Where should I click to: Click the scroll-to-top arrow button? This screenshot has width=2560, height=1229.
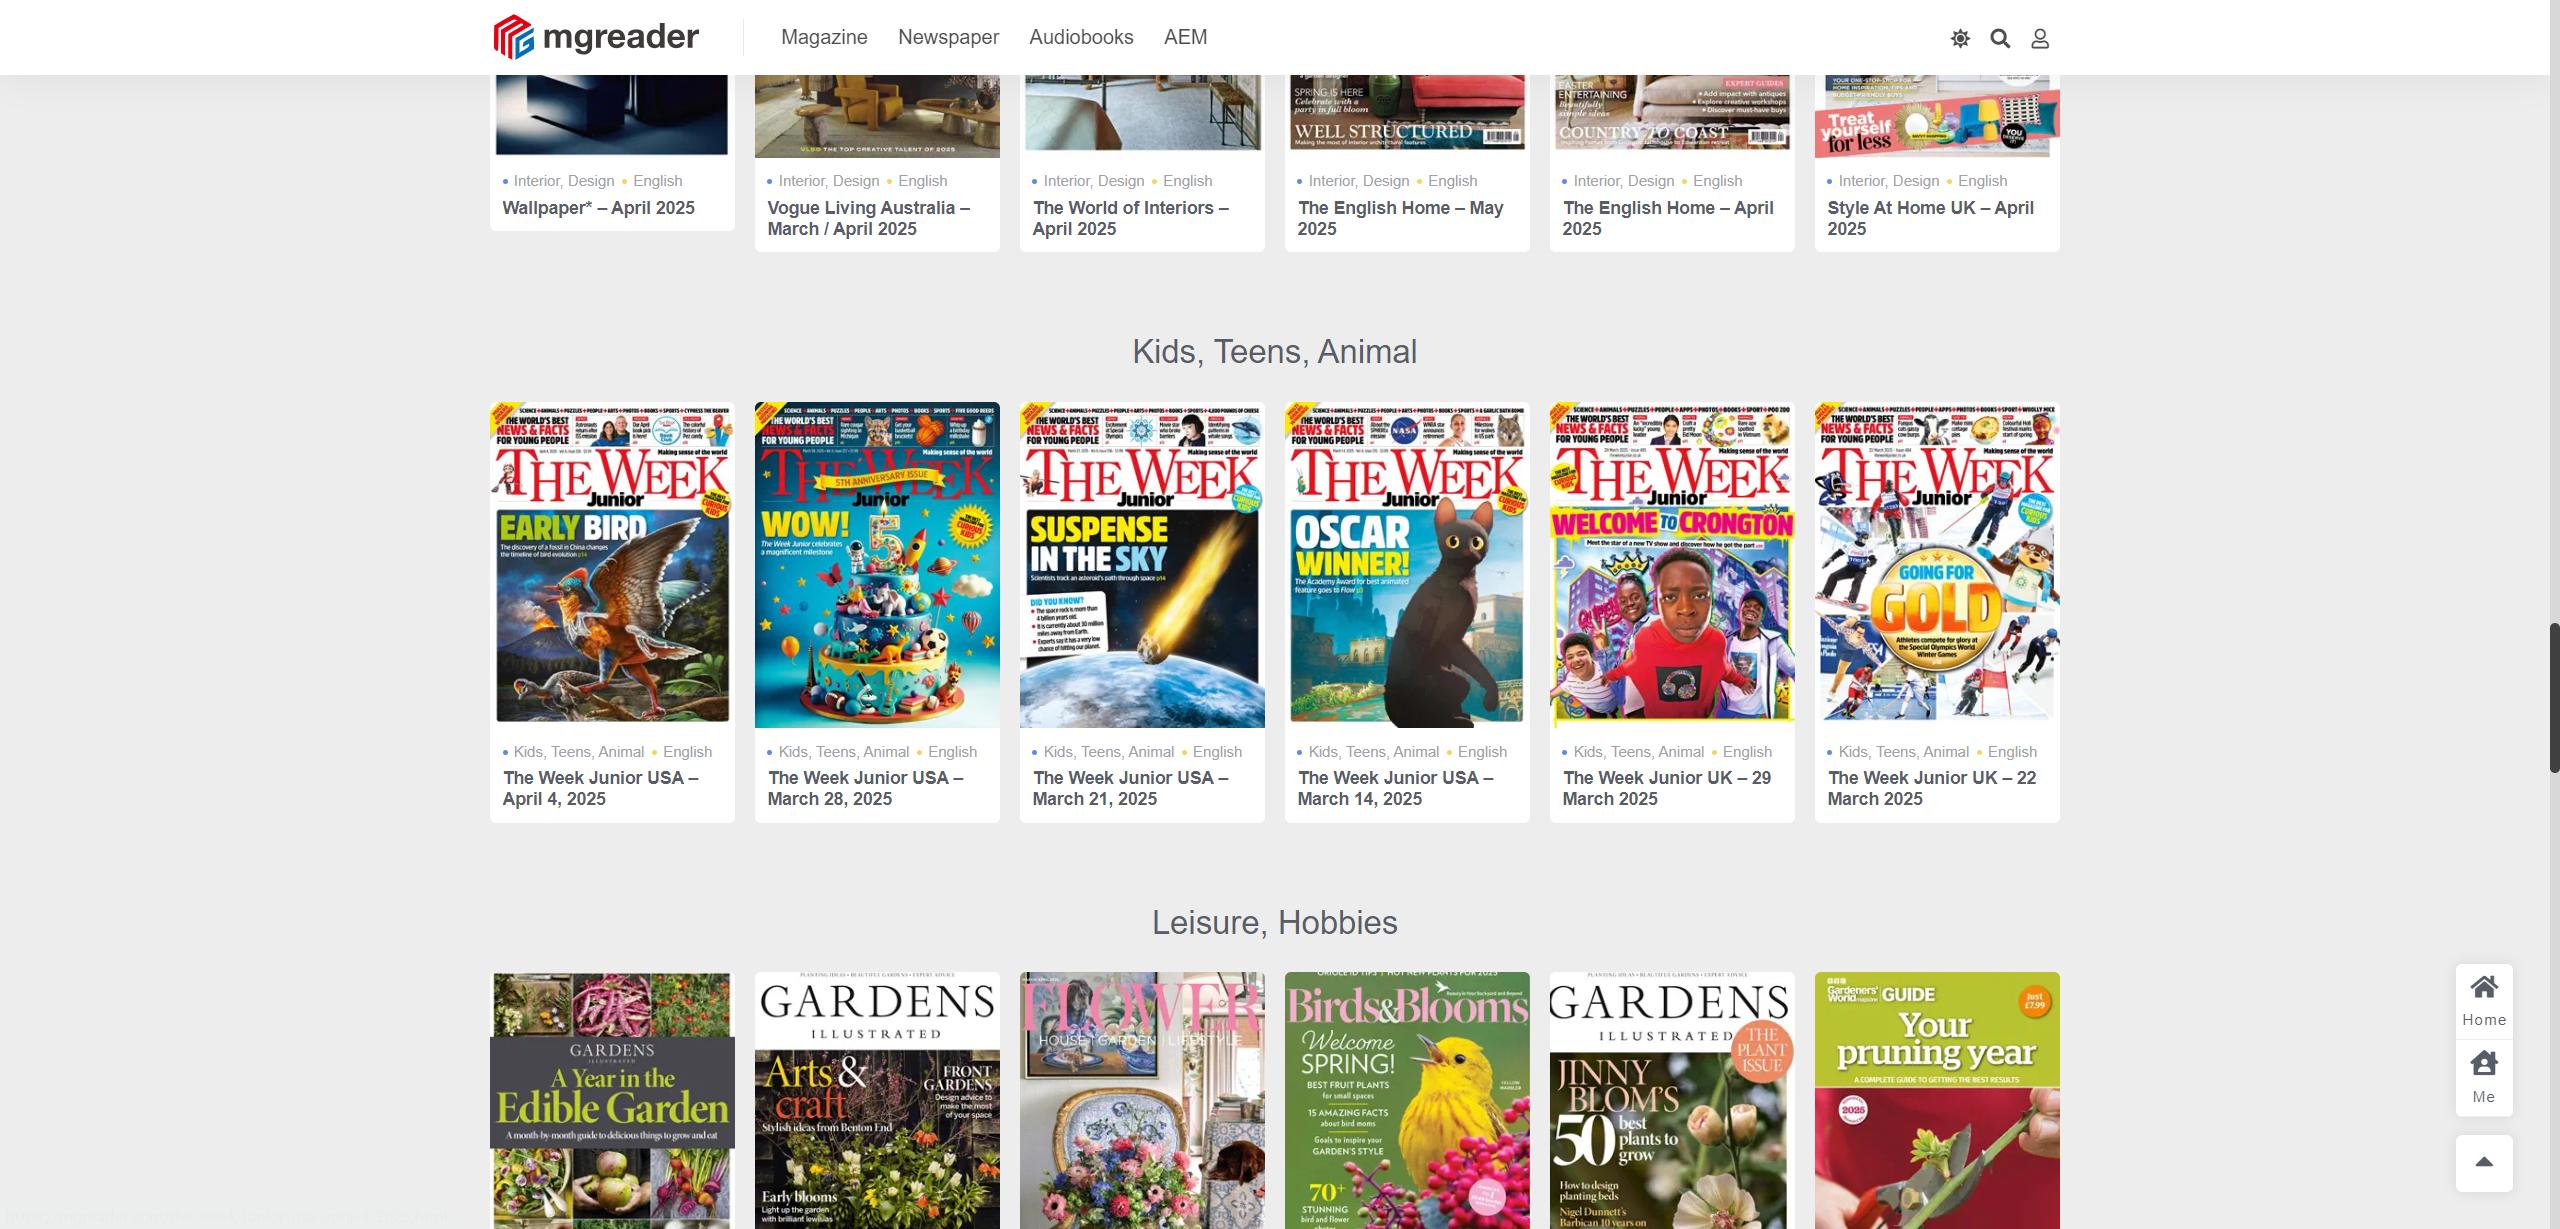click(x=2484, y=1162)
